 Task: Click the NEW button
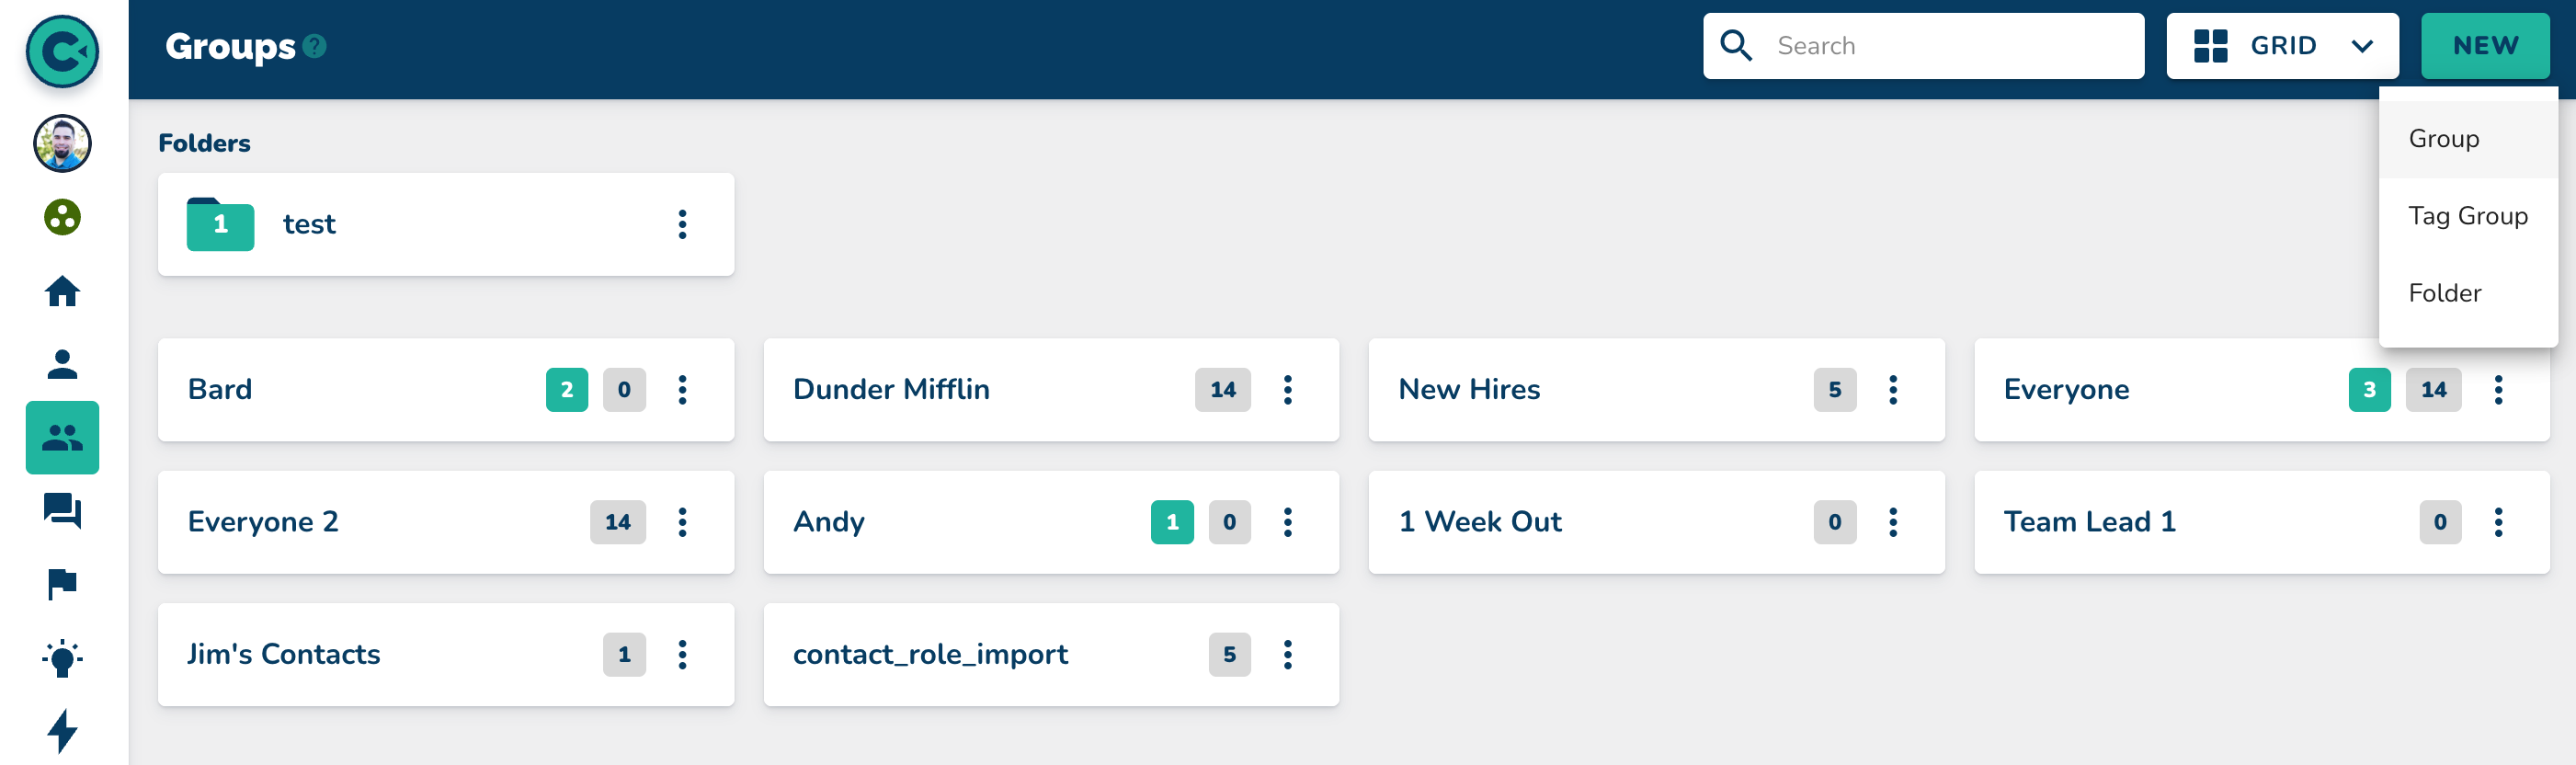2484,46
